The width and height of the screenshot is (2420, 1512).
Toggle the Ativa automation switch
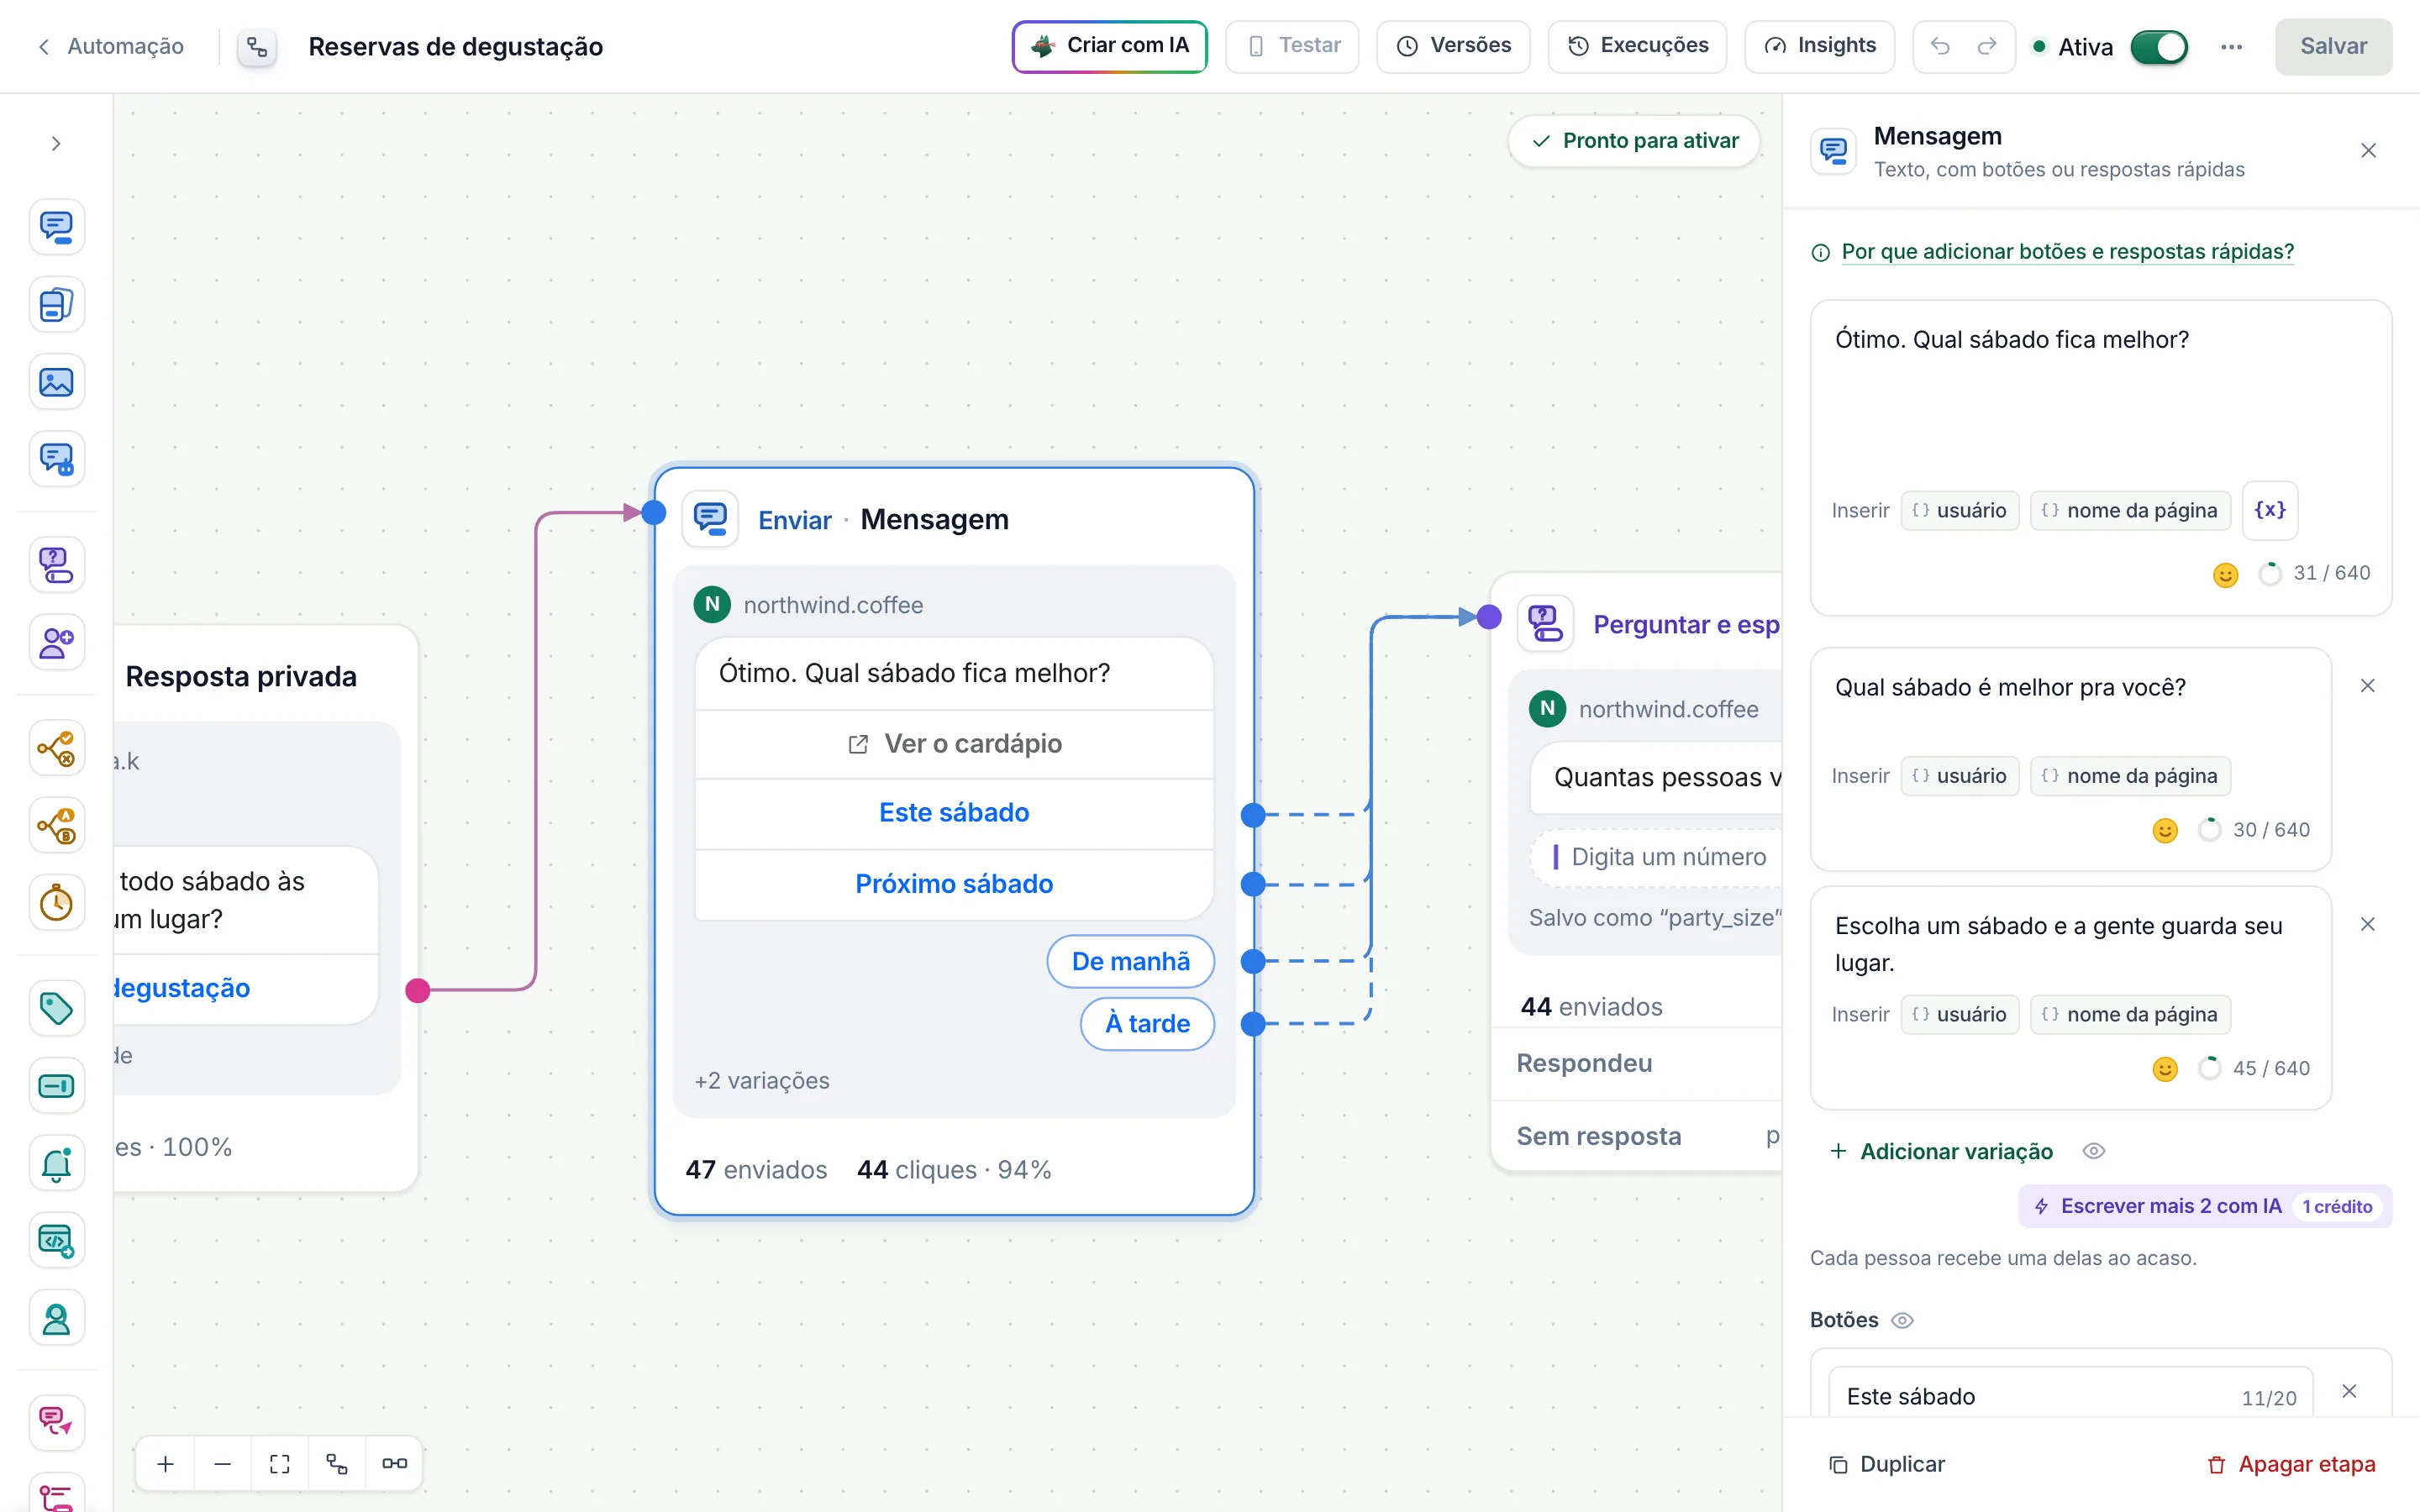2159,47
